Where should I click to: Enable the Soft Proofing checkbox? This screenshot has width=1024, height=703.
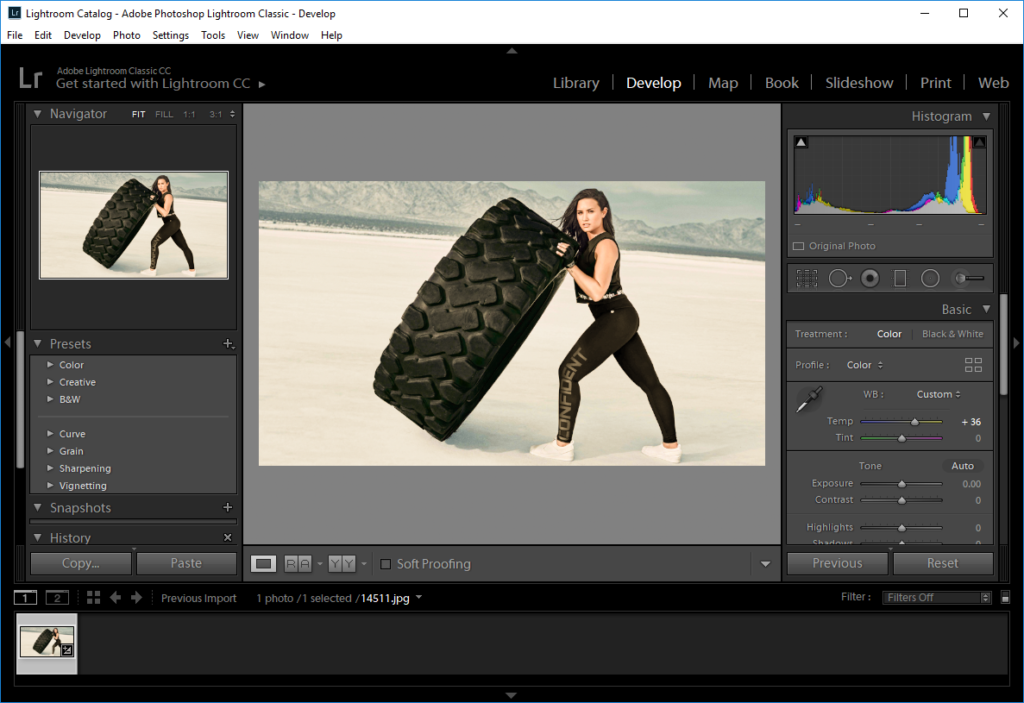coord(386,564)
